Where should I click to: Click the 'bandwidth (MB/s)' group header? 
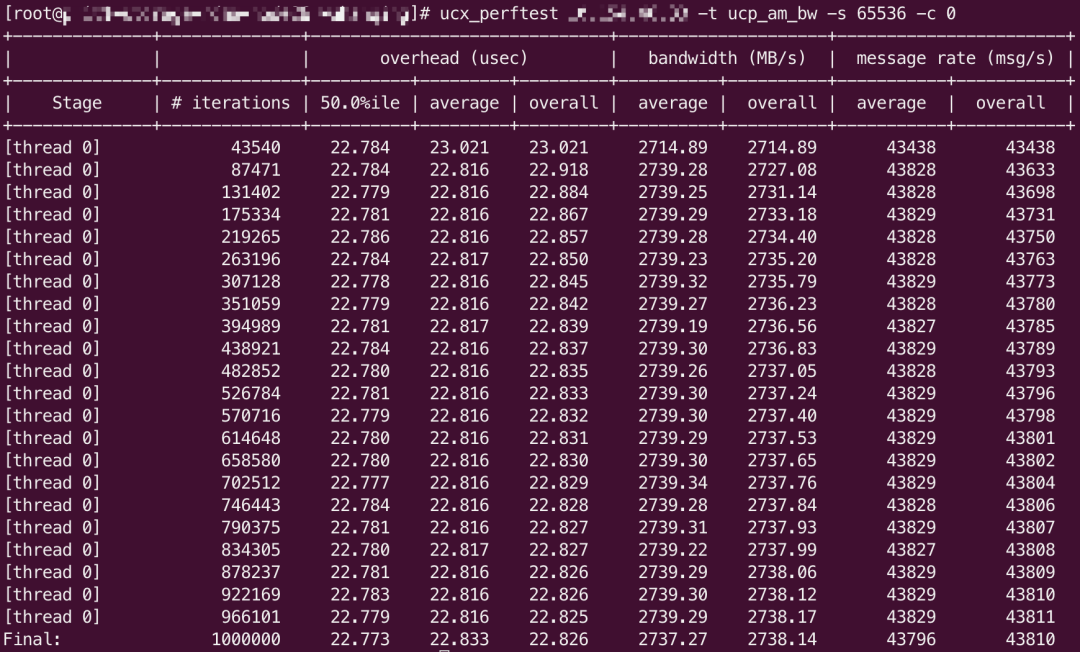(x=727, y=59)
